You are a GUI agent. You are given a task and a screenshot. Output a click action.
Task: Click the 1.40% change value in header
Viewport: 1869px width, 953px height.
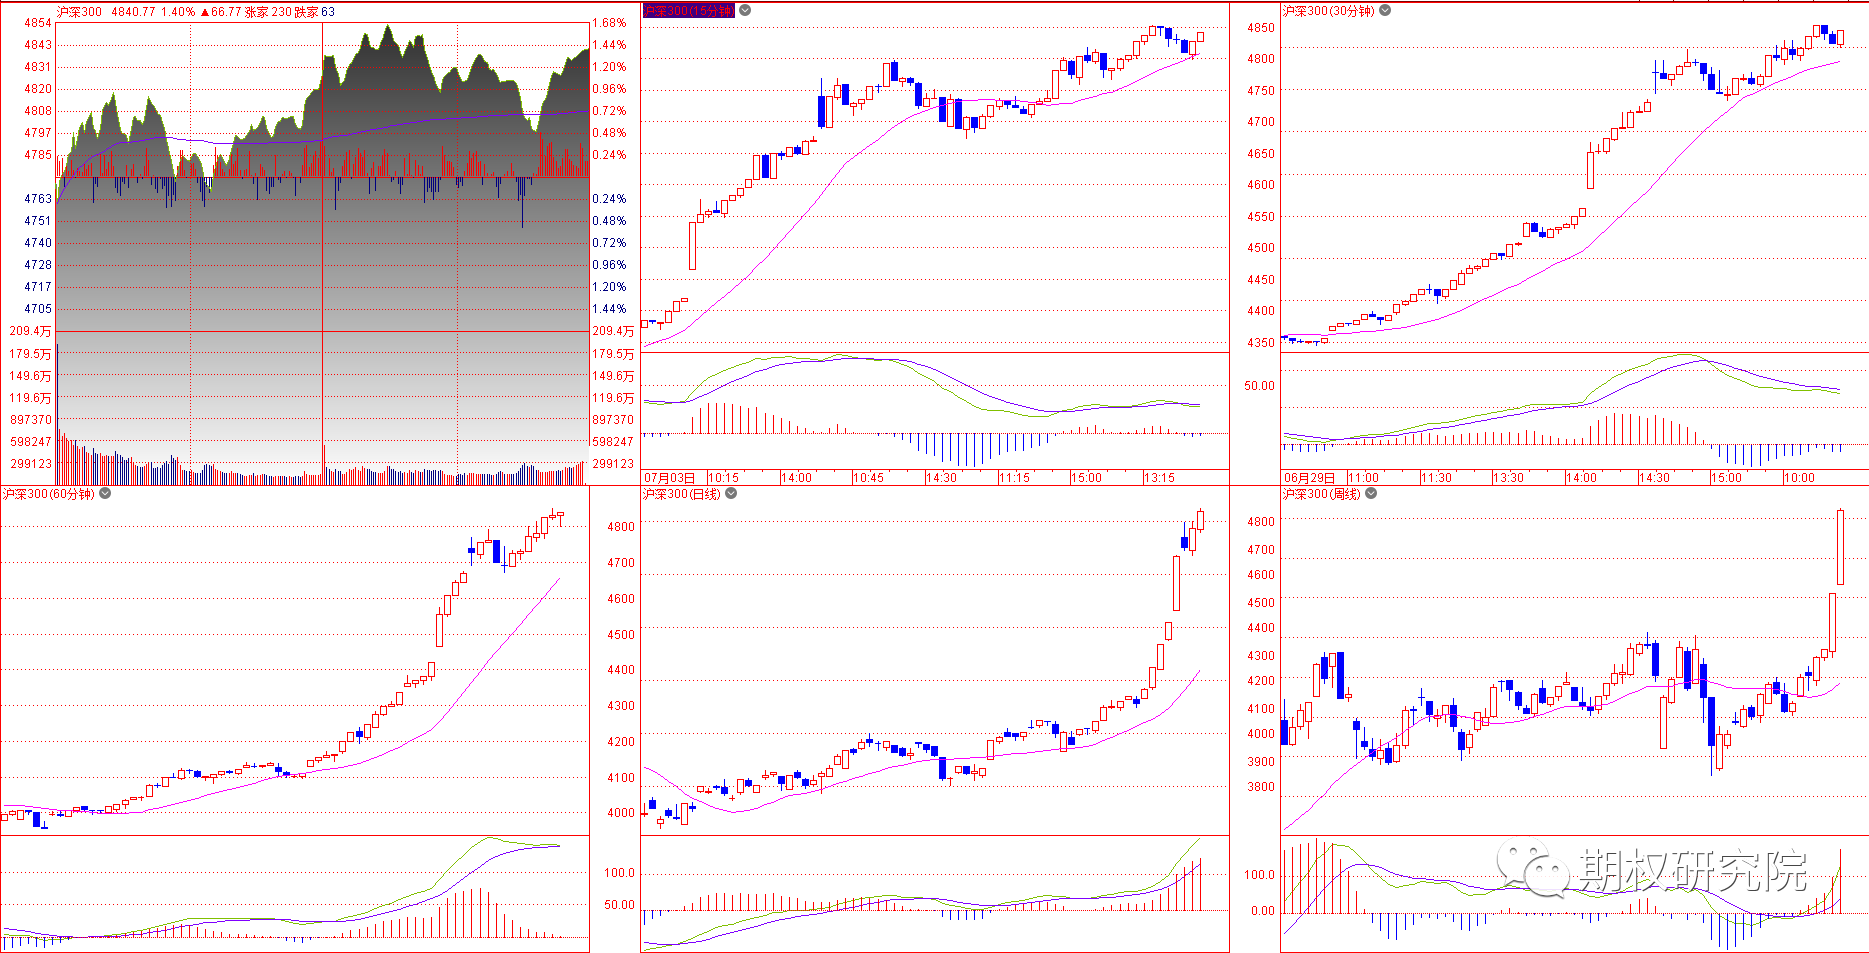point(178,12)
